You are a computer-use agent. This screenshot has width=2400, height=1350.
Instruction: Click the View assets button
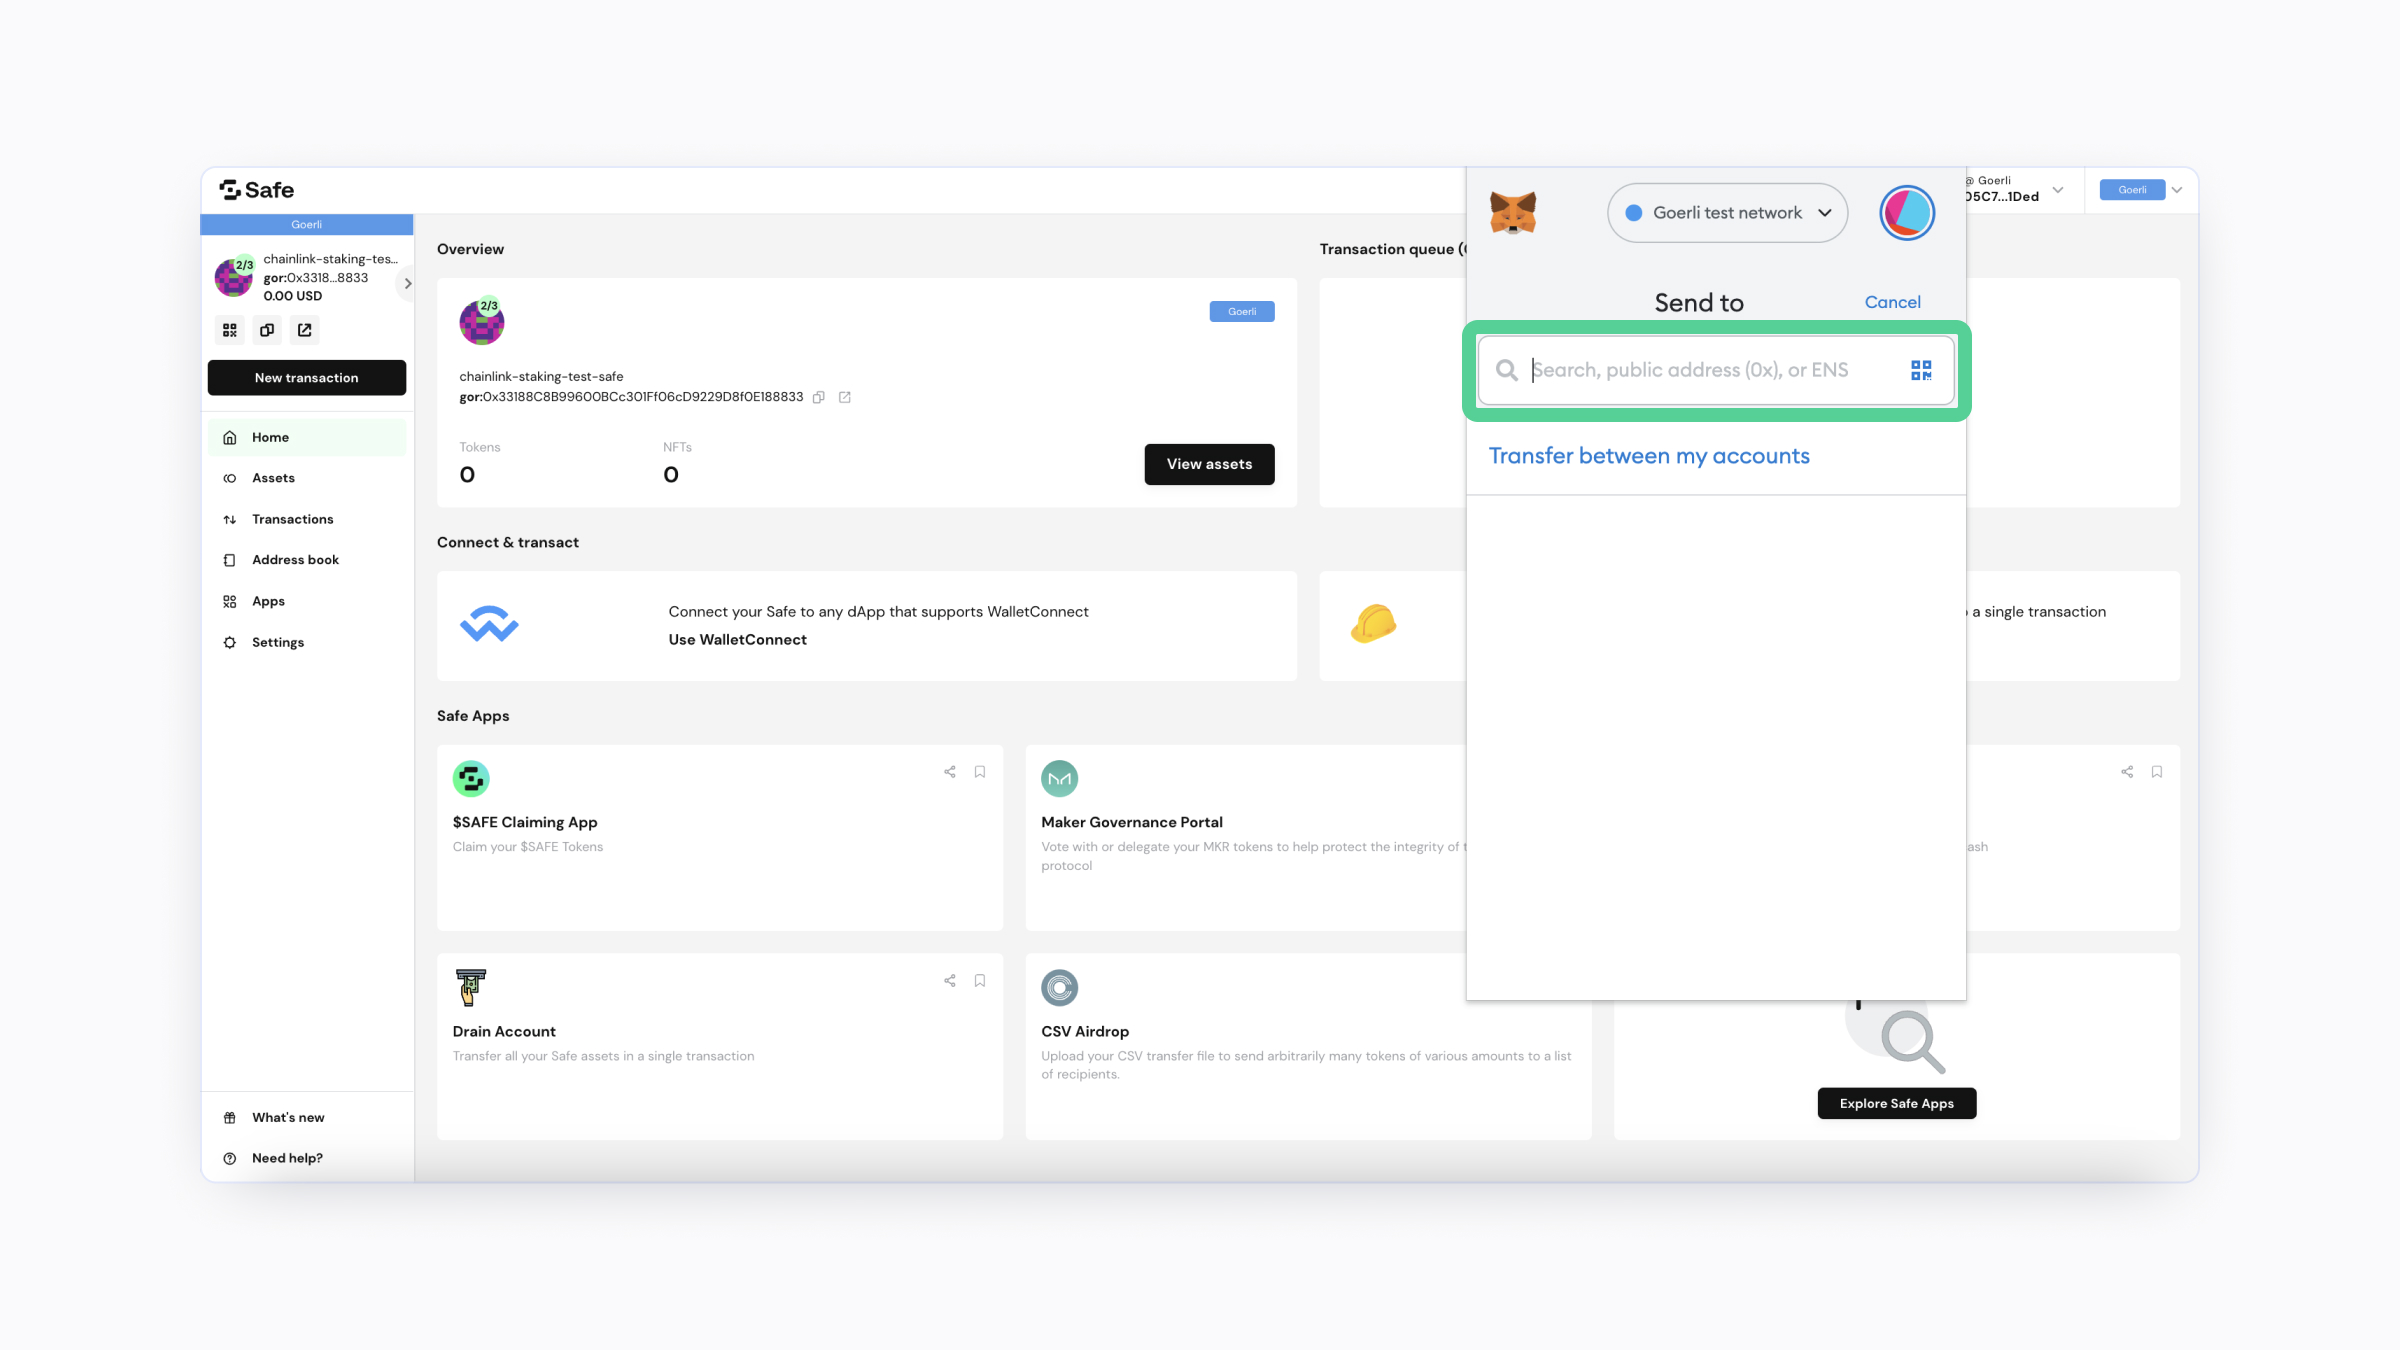click(1209, 464)
